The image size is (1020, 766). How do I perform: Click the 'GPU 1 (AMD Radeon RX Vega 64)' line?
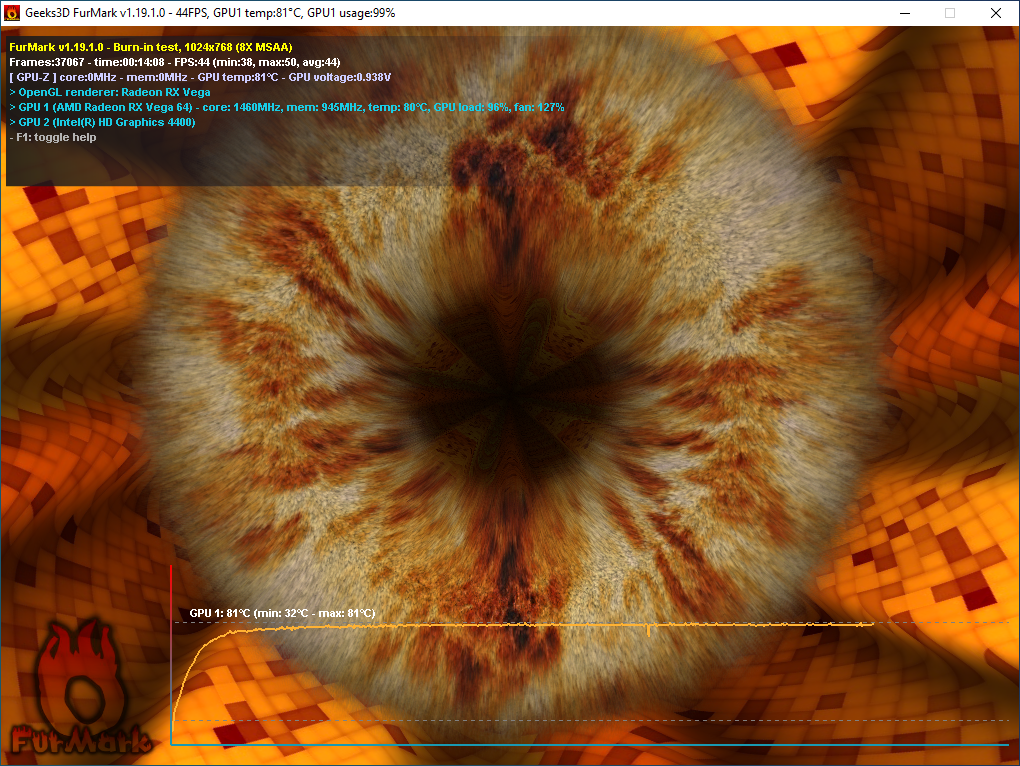287,107
